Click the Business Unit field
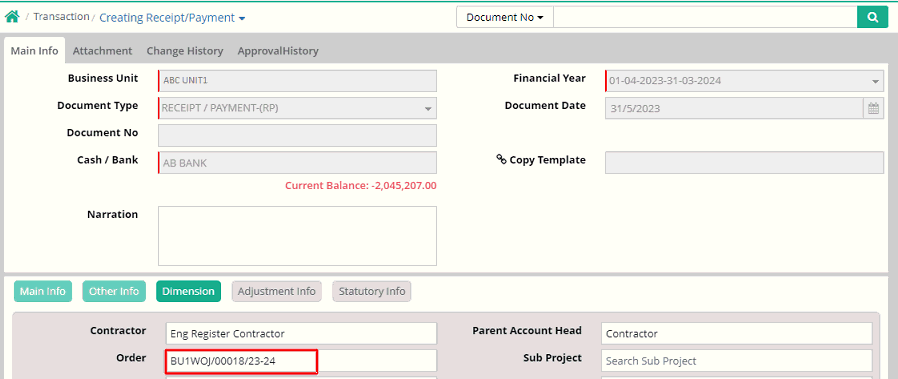898x379 pixels. pos(297,81)
